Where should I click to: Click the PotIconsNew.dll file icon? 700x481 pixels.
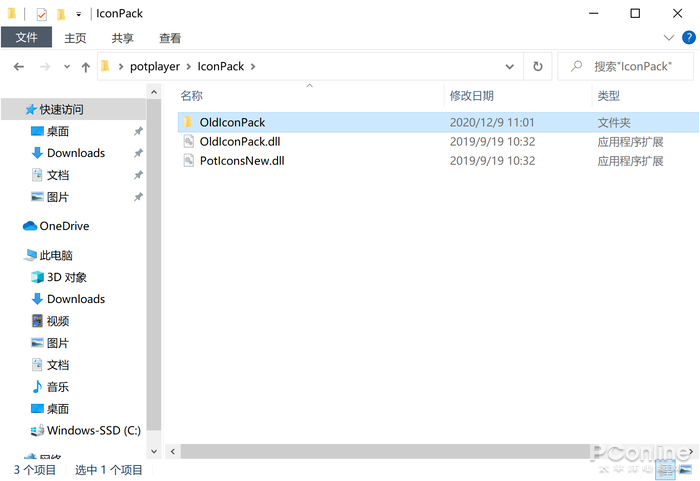[x=188, y=160]
